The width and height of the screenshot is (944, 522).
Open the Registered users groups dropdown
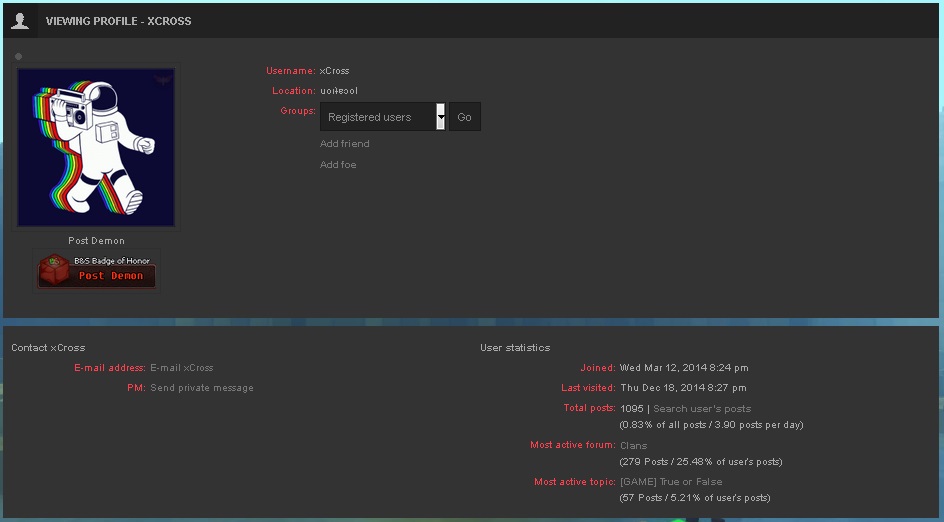[377, 117]
